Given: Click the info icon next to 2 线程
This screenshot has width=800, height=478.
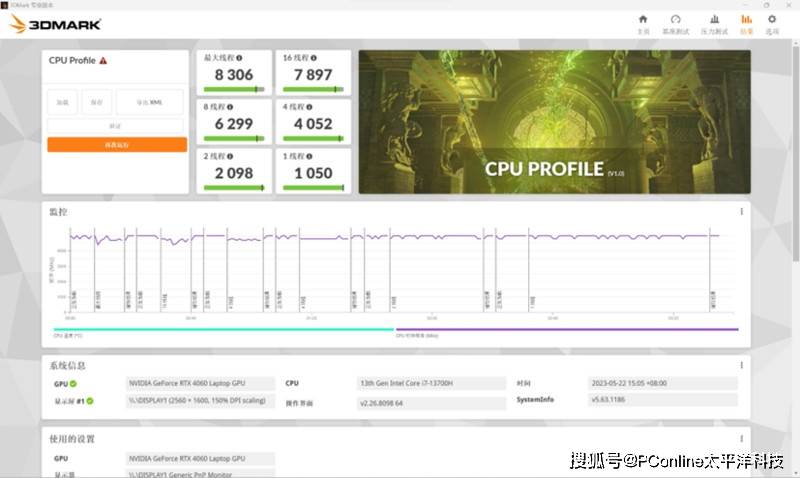Looking at the screenshot, I should pos(230,156).
